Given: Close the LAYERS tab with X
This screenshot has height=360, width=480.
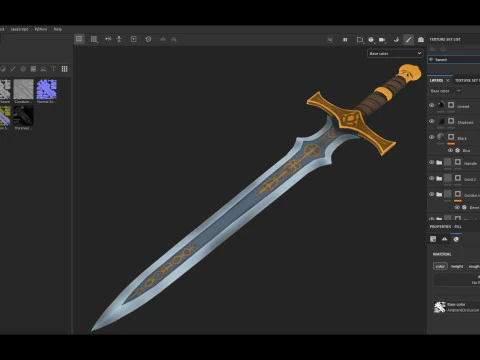Looking at the screenshot, I should pyautogui.click(x=448, y=80).
